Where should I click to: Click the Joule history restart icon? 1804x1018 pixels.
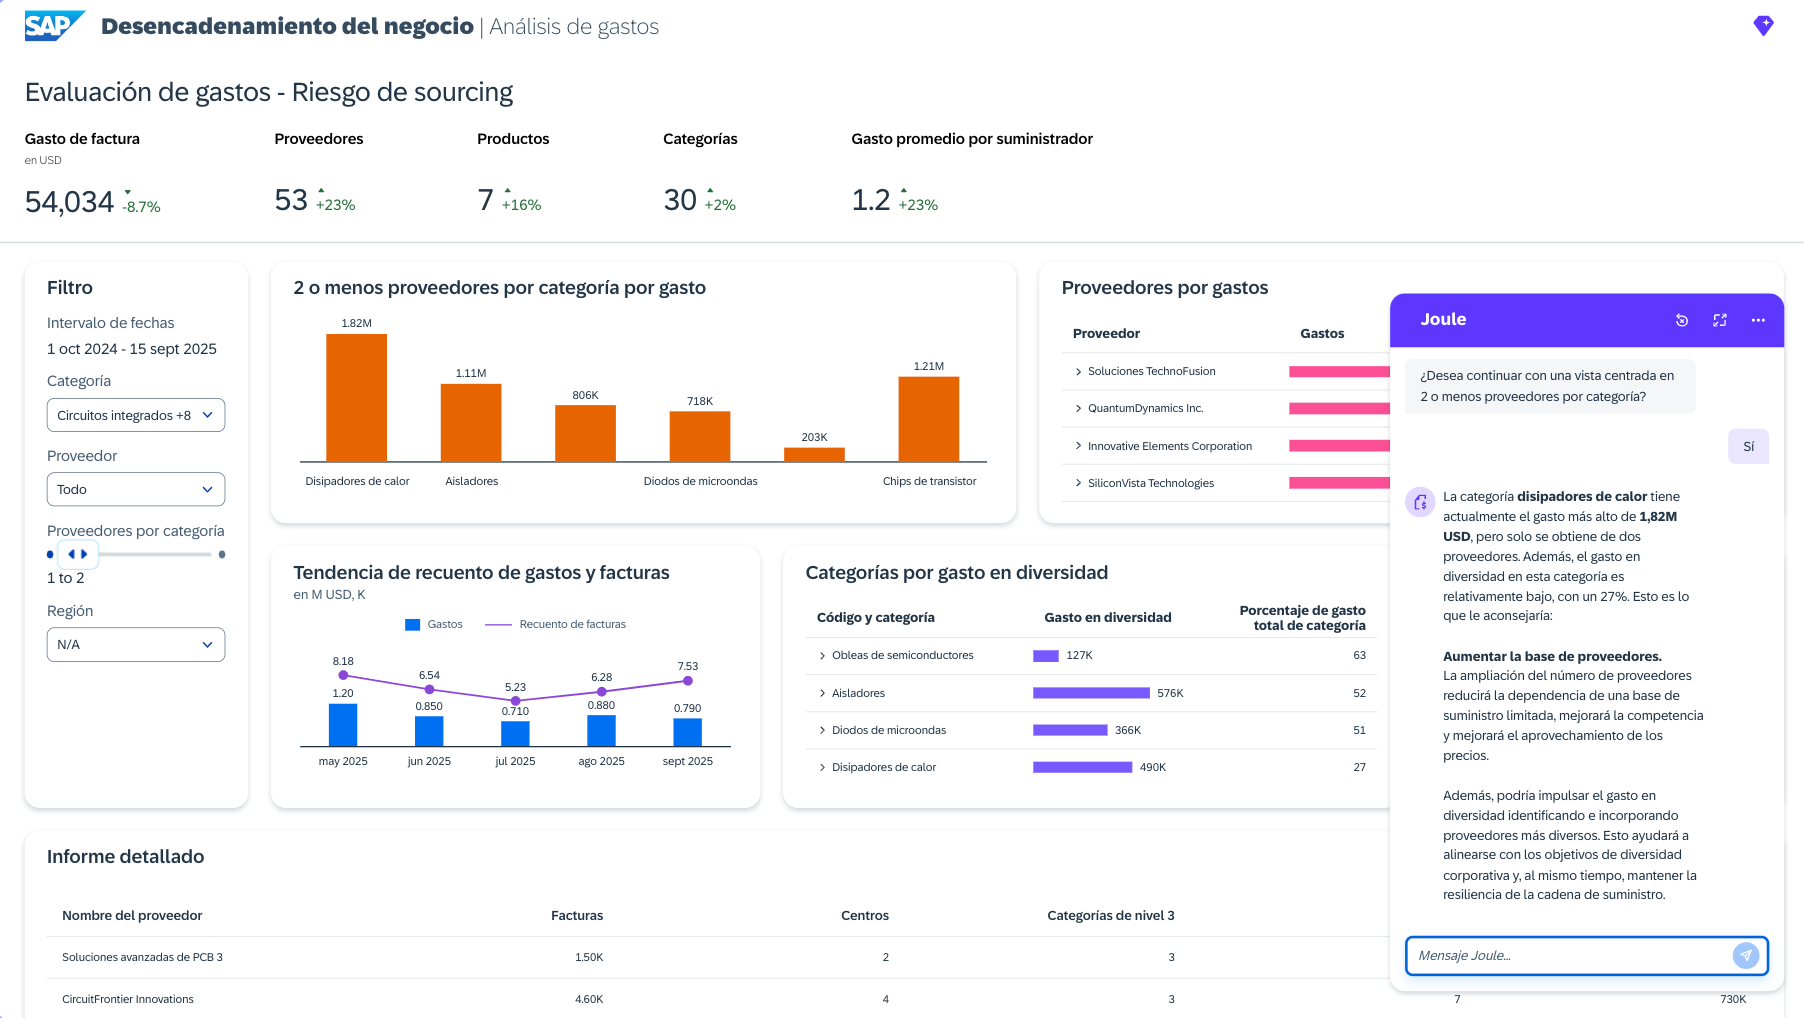[x=1682, y=320]
